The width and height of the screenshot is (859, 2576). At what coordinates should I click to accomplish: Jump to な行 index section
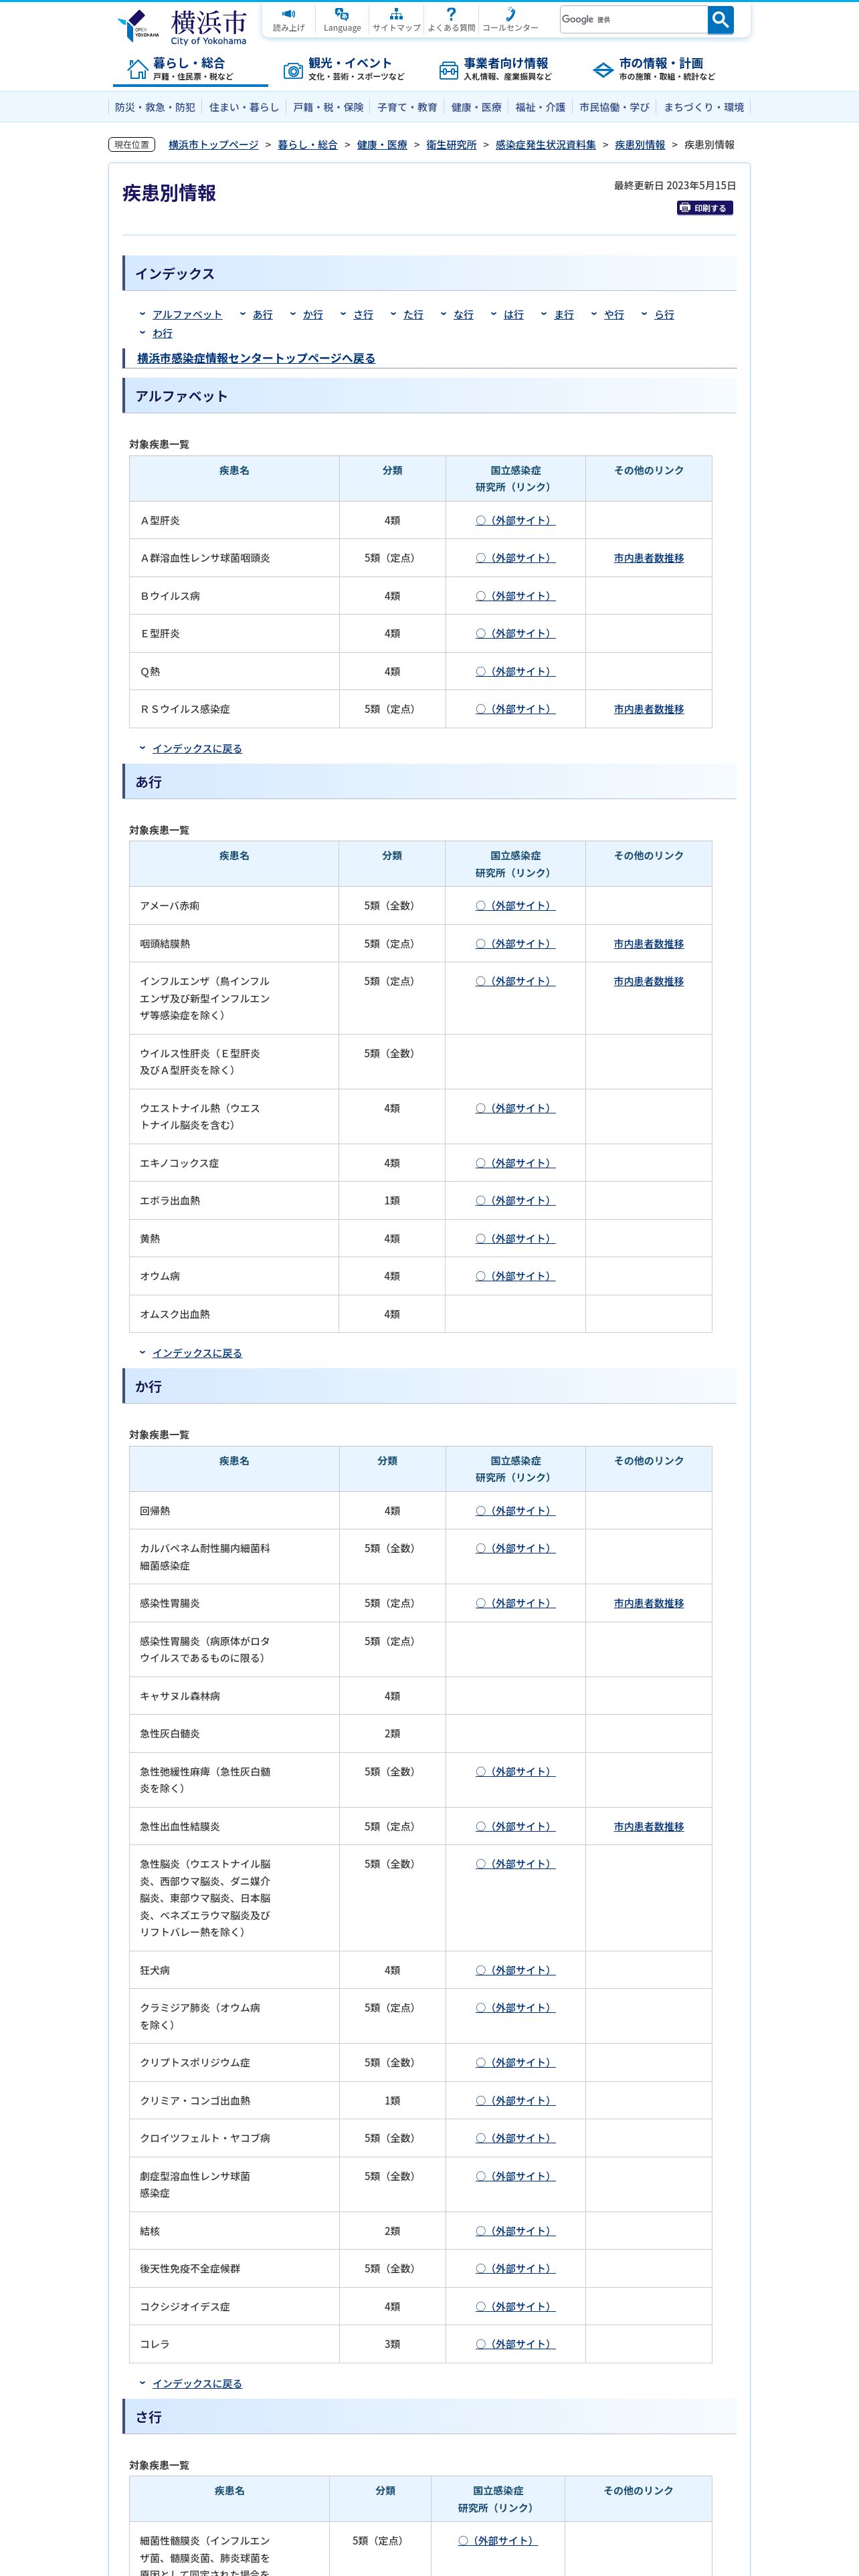463,314
